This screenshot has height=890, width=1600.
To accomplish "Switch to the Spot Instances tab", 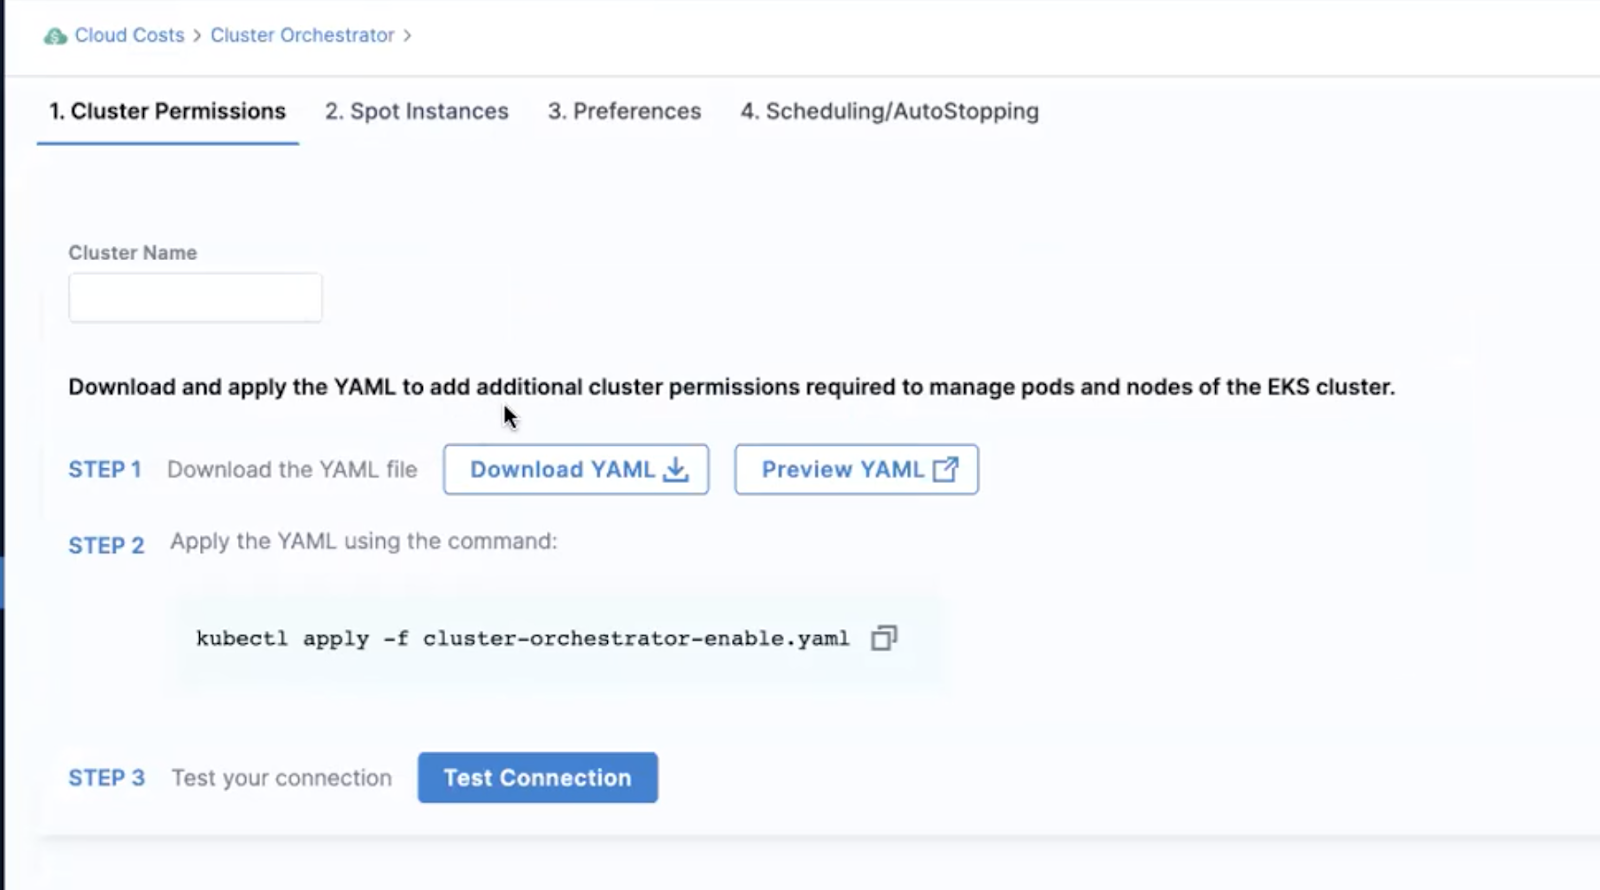I will click(416, 111).
